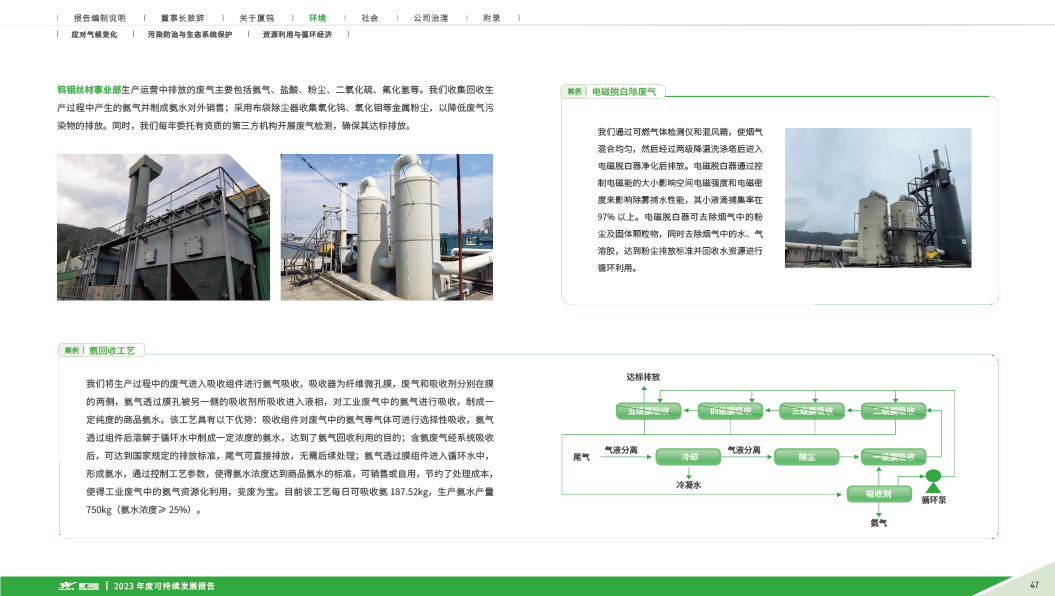Click the 氨回收工艺 case label
Image resolution: width=1055 pixels, height=596 pixels.
[x=116, y=350]
